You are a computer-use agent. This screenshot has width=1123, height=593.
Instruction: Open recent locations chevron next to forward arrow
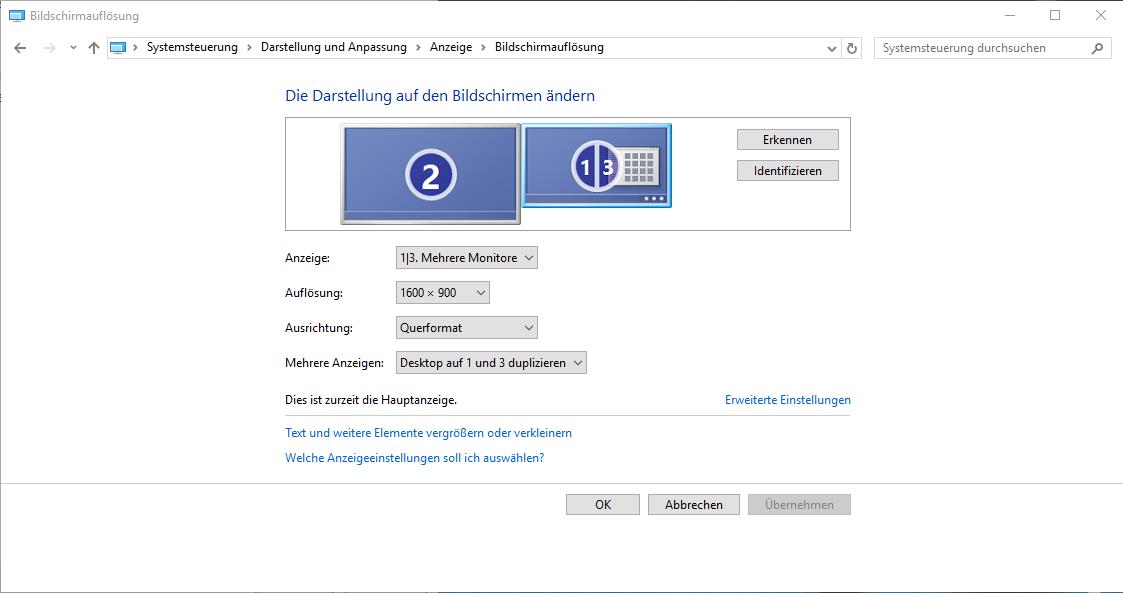tap(73, 48)
